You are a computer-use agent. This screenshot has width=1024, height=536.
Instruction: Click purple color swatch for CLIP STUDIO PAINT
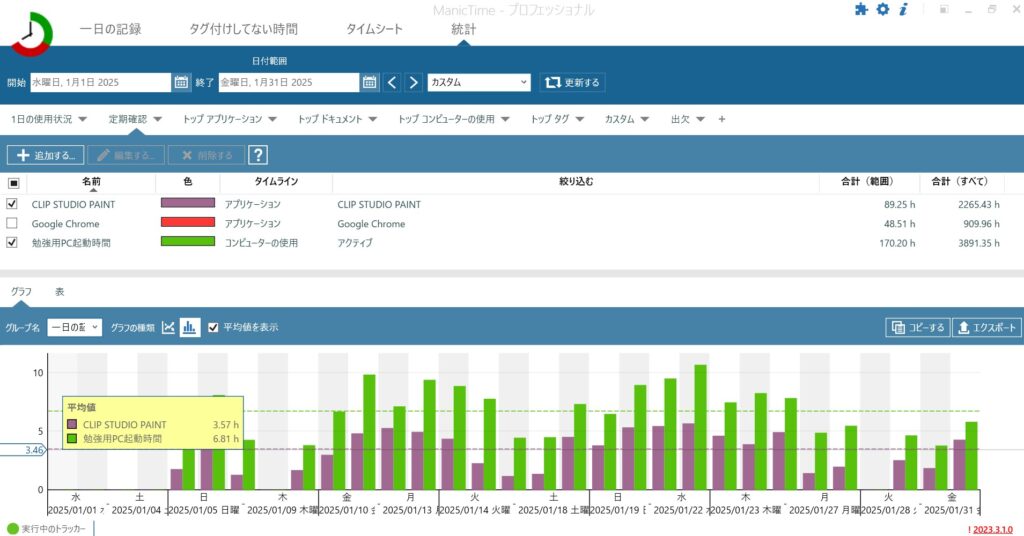tap(188, 203)
